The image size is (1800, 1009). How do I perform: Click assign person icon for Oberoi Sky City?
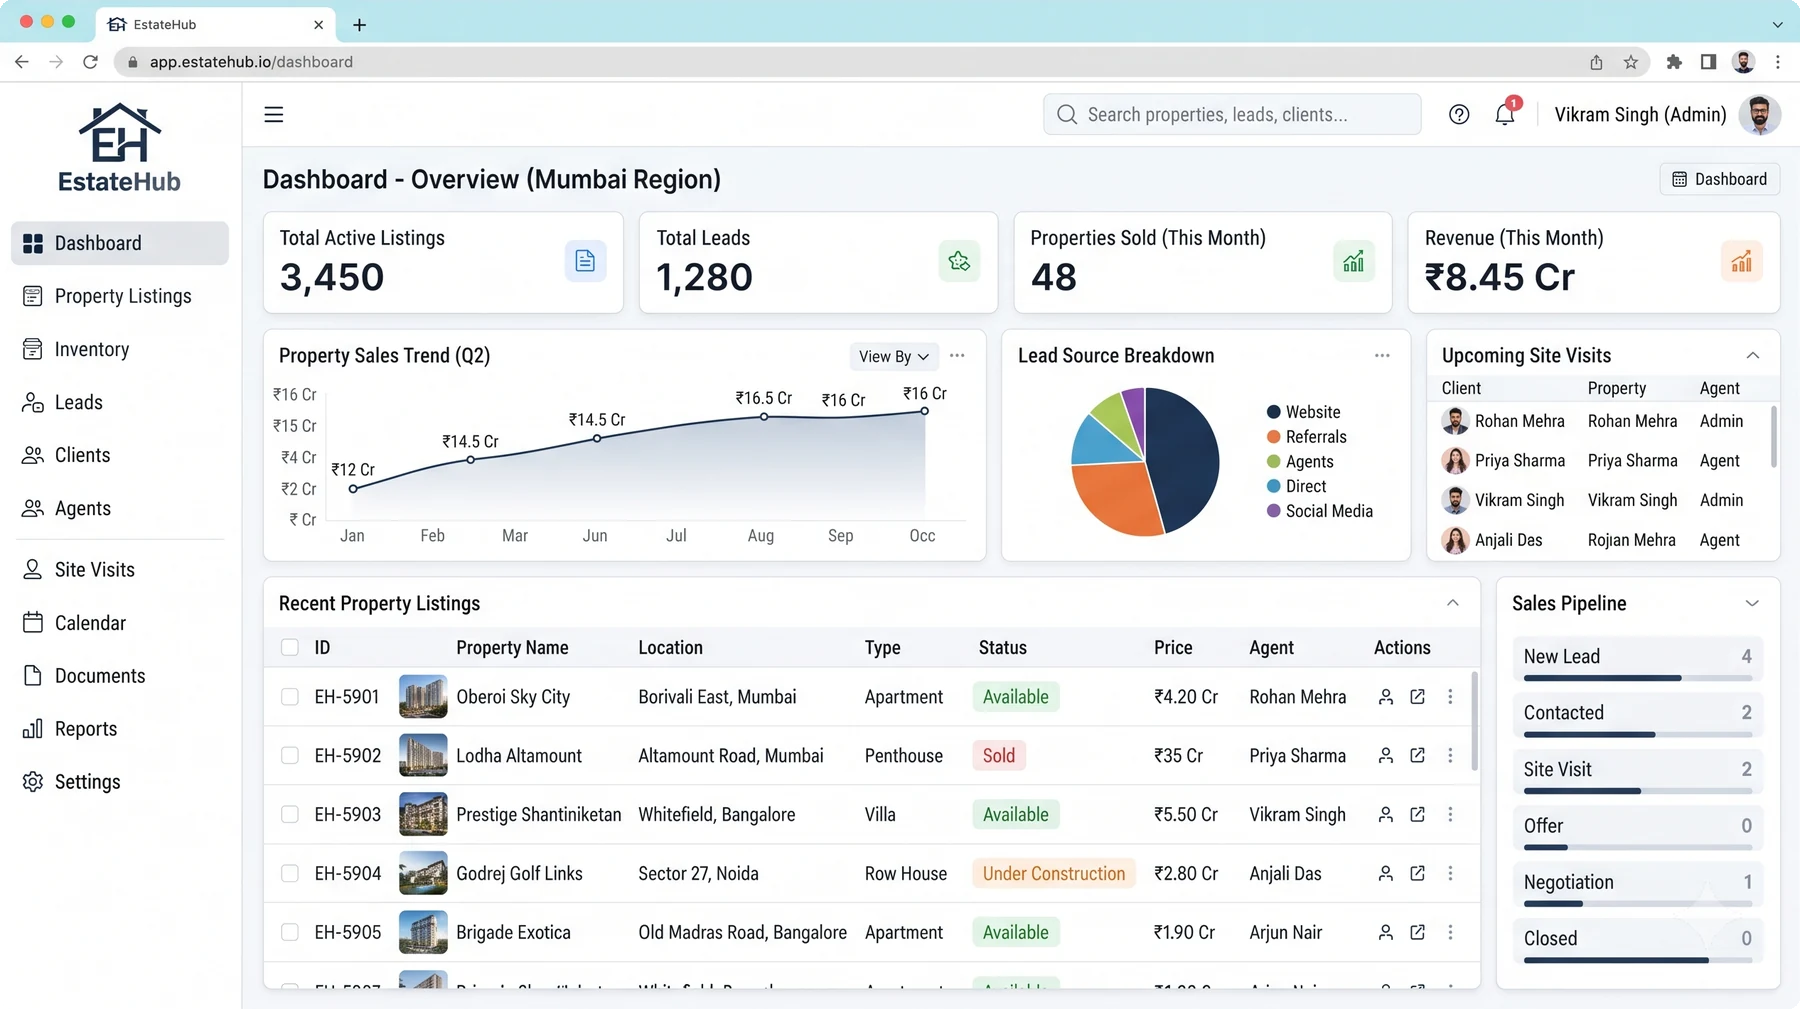coord(1385,697)
